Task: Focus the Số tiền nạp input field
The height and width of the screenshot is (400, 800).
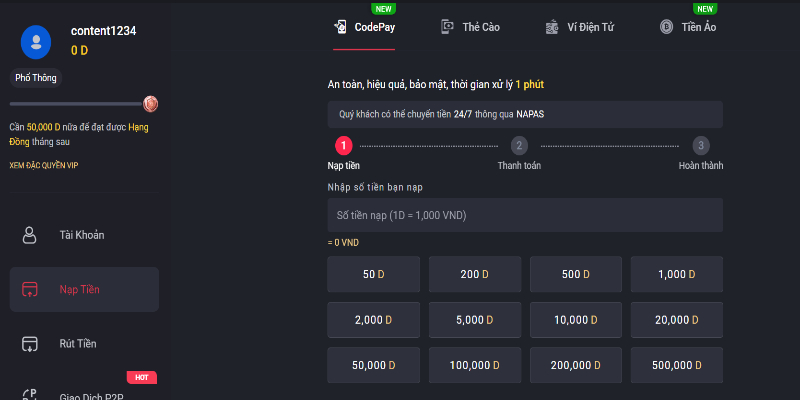Action: pyautogui.click(x=524, y=215)
